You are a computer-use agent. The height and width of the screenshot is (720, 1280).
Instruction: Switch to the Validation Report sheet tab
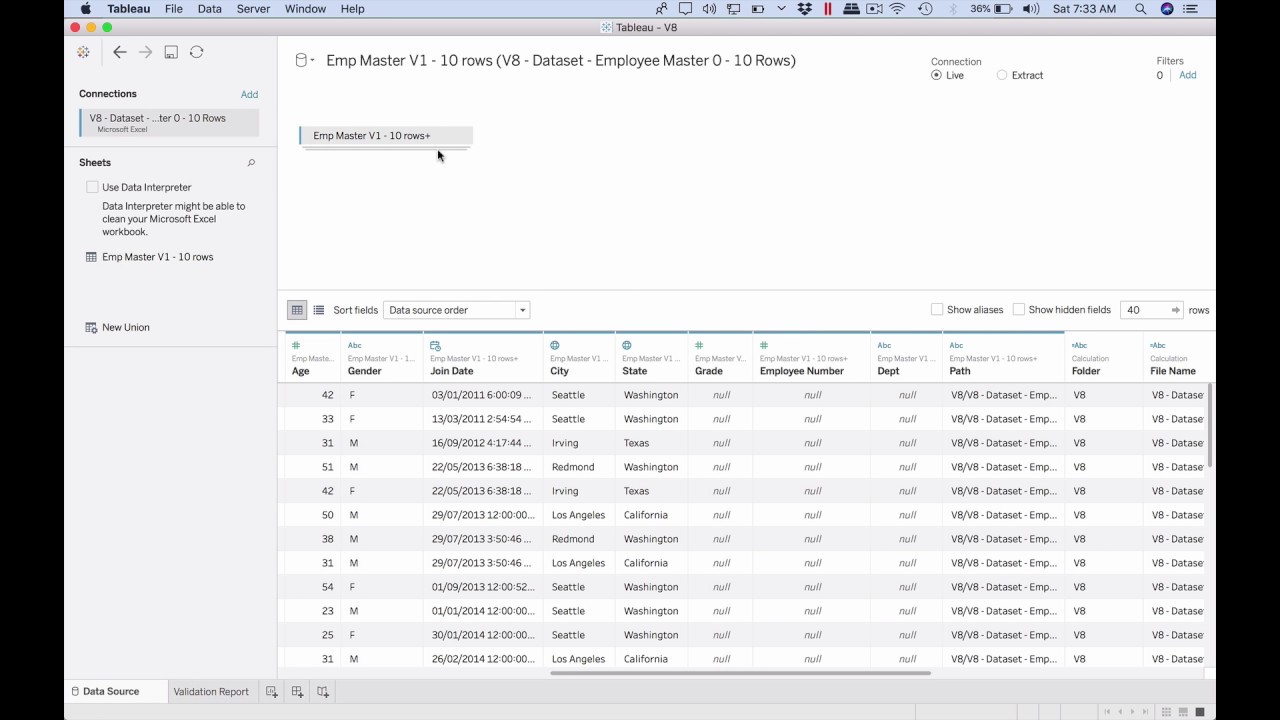[x=211, y=691]
